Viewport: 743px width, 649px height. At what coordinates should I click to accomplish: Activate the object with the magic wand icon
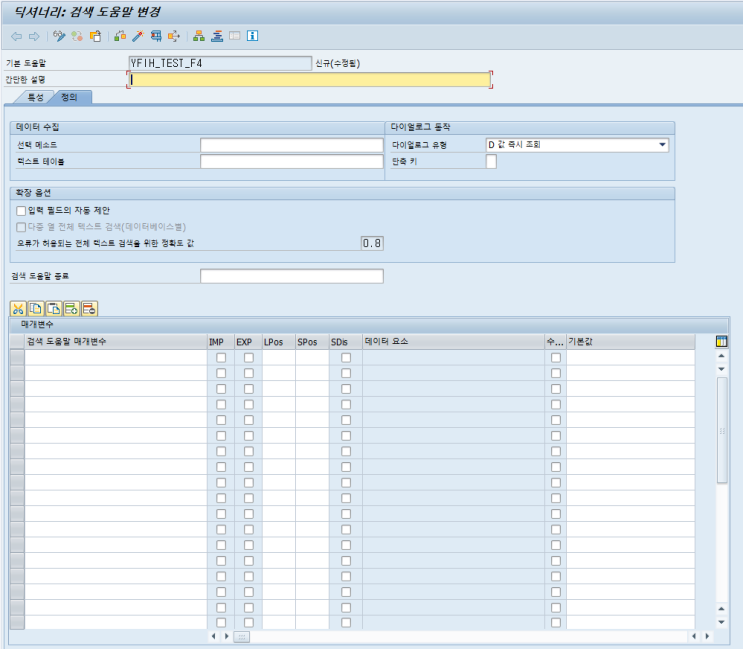tap(138, 36)
